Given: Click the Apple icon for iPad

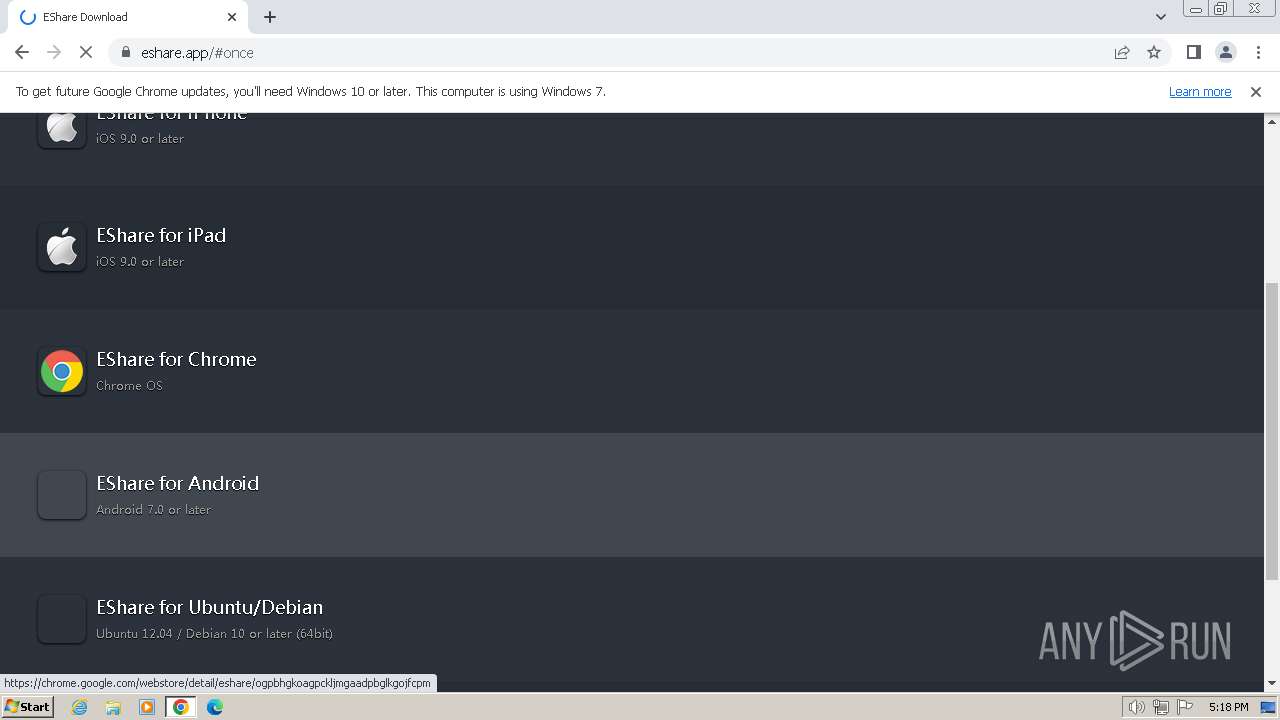Looking at the screenshot, I should [62, 247].
